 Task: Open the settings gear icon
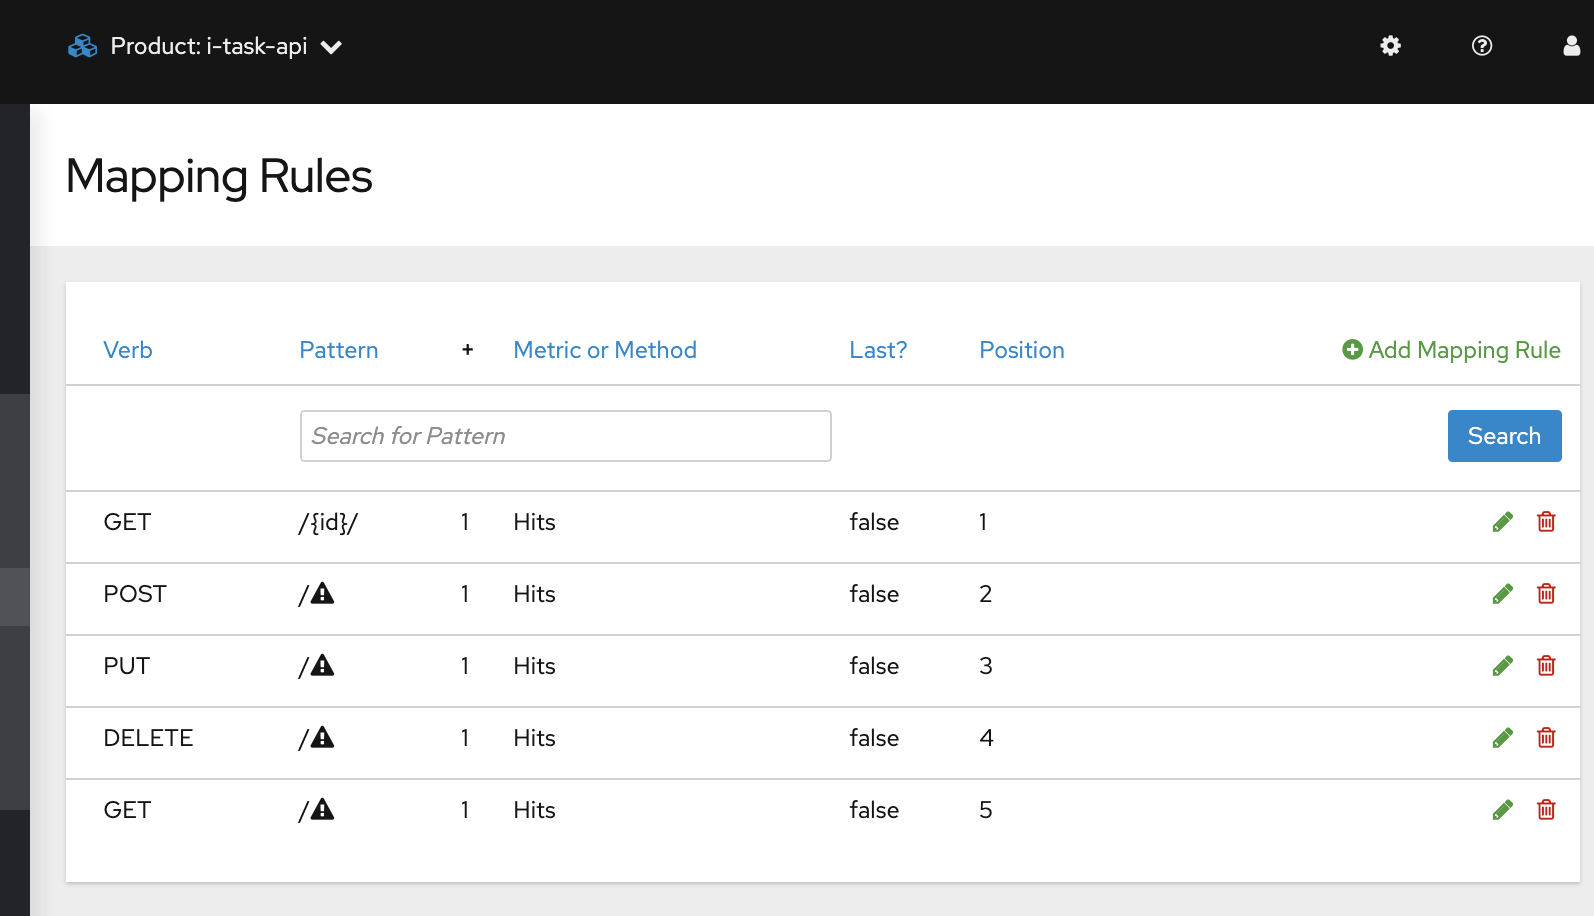tap(1390, 46)
